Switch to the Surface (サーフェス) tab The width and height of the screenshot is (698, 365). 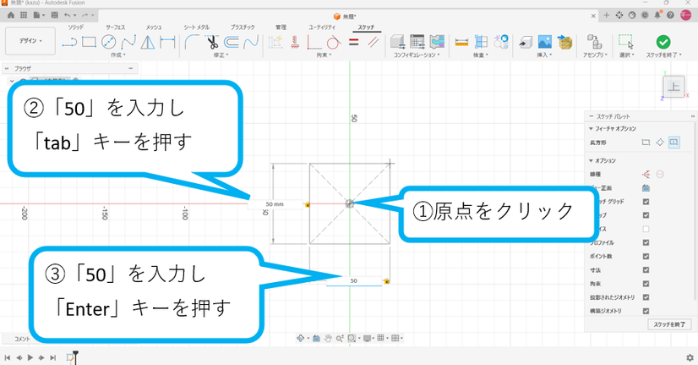tap(115, 28)
